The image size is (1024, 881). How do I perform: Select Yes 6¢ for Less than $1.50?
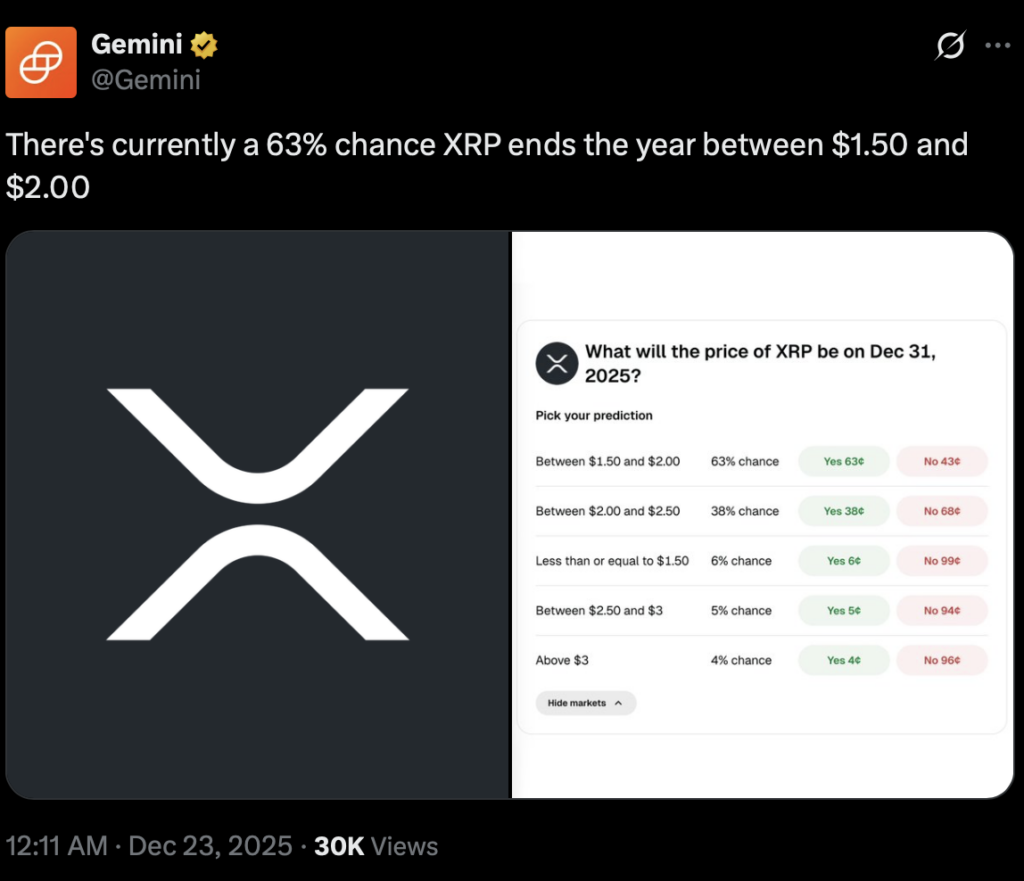pyautogui.click(x=843, y=561)
